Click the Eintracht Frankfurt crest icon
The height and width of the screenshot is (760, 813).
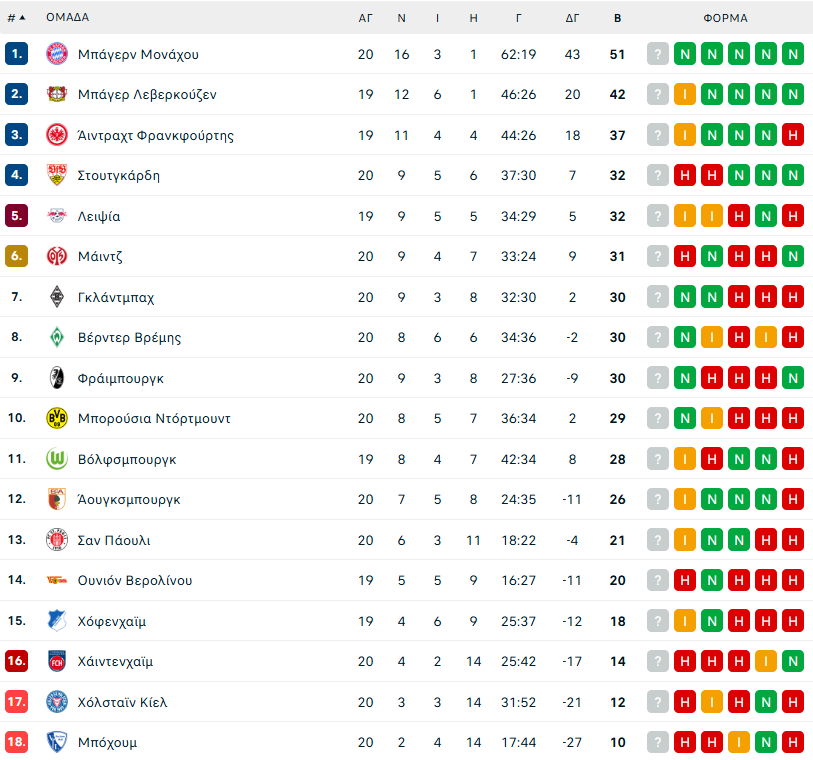pos(56,135)
